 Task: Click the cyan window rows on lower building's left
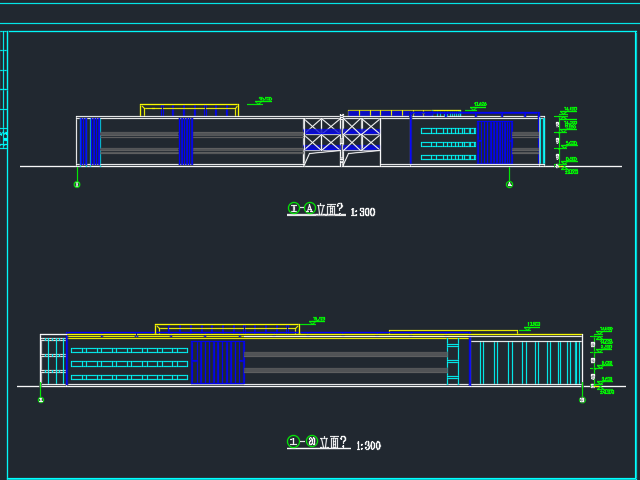point(128,362)
